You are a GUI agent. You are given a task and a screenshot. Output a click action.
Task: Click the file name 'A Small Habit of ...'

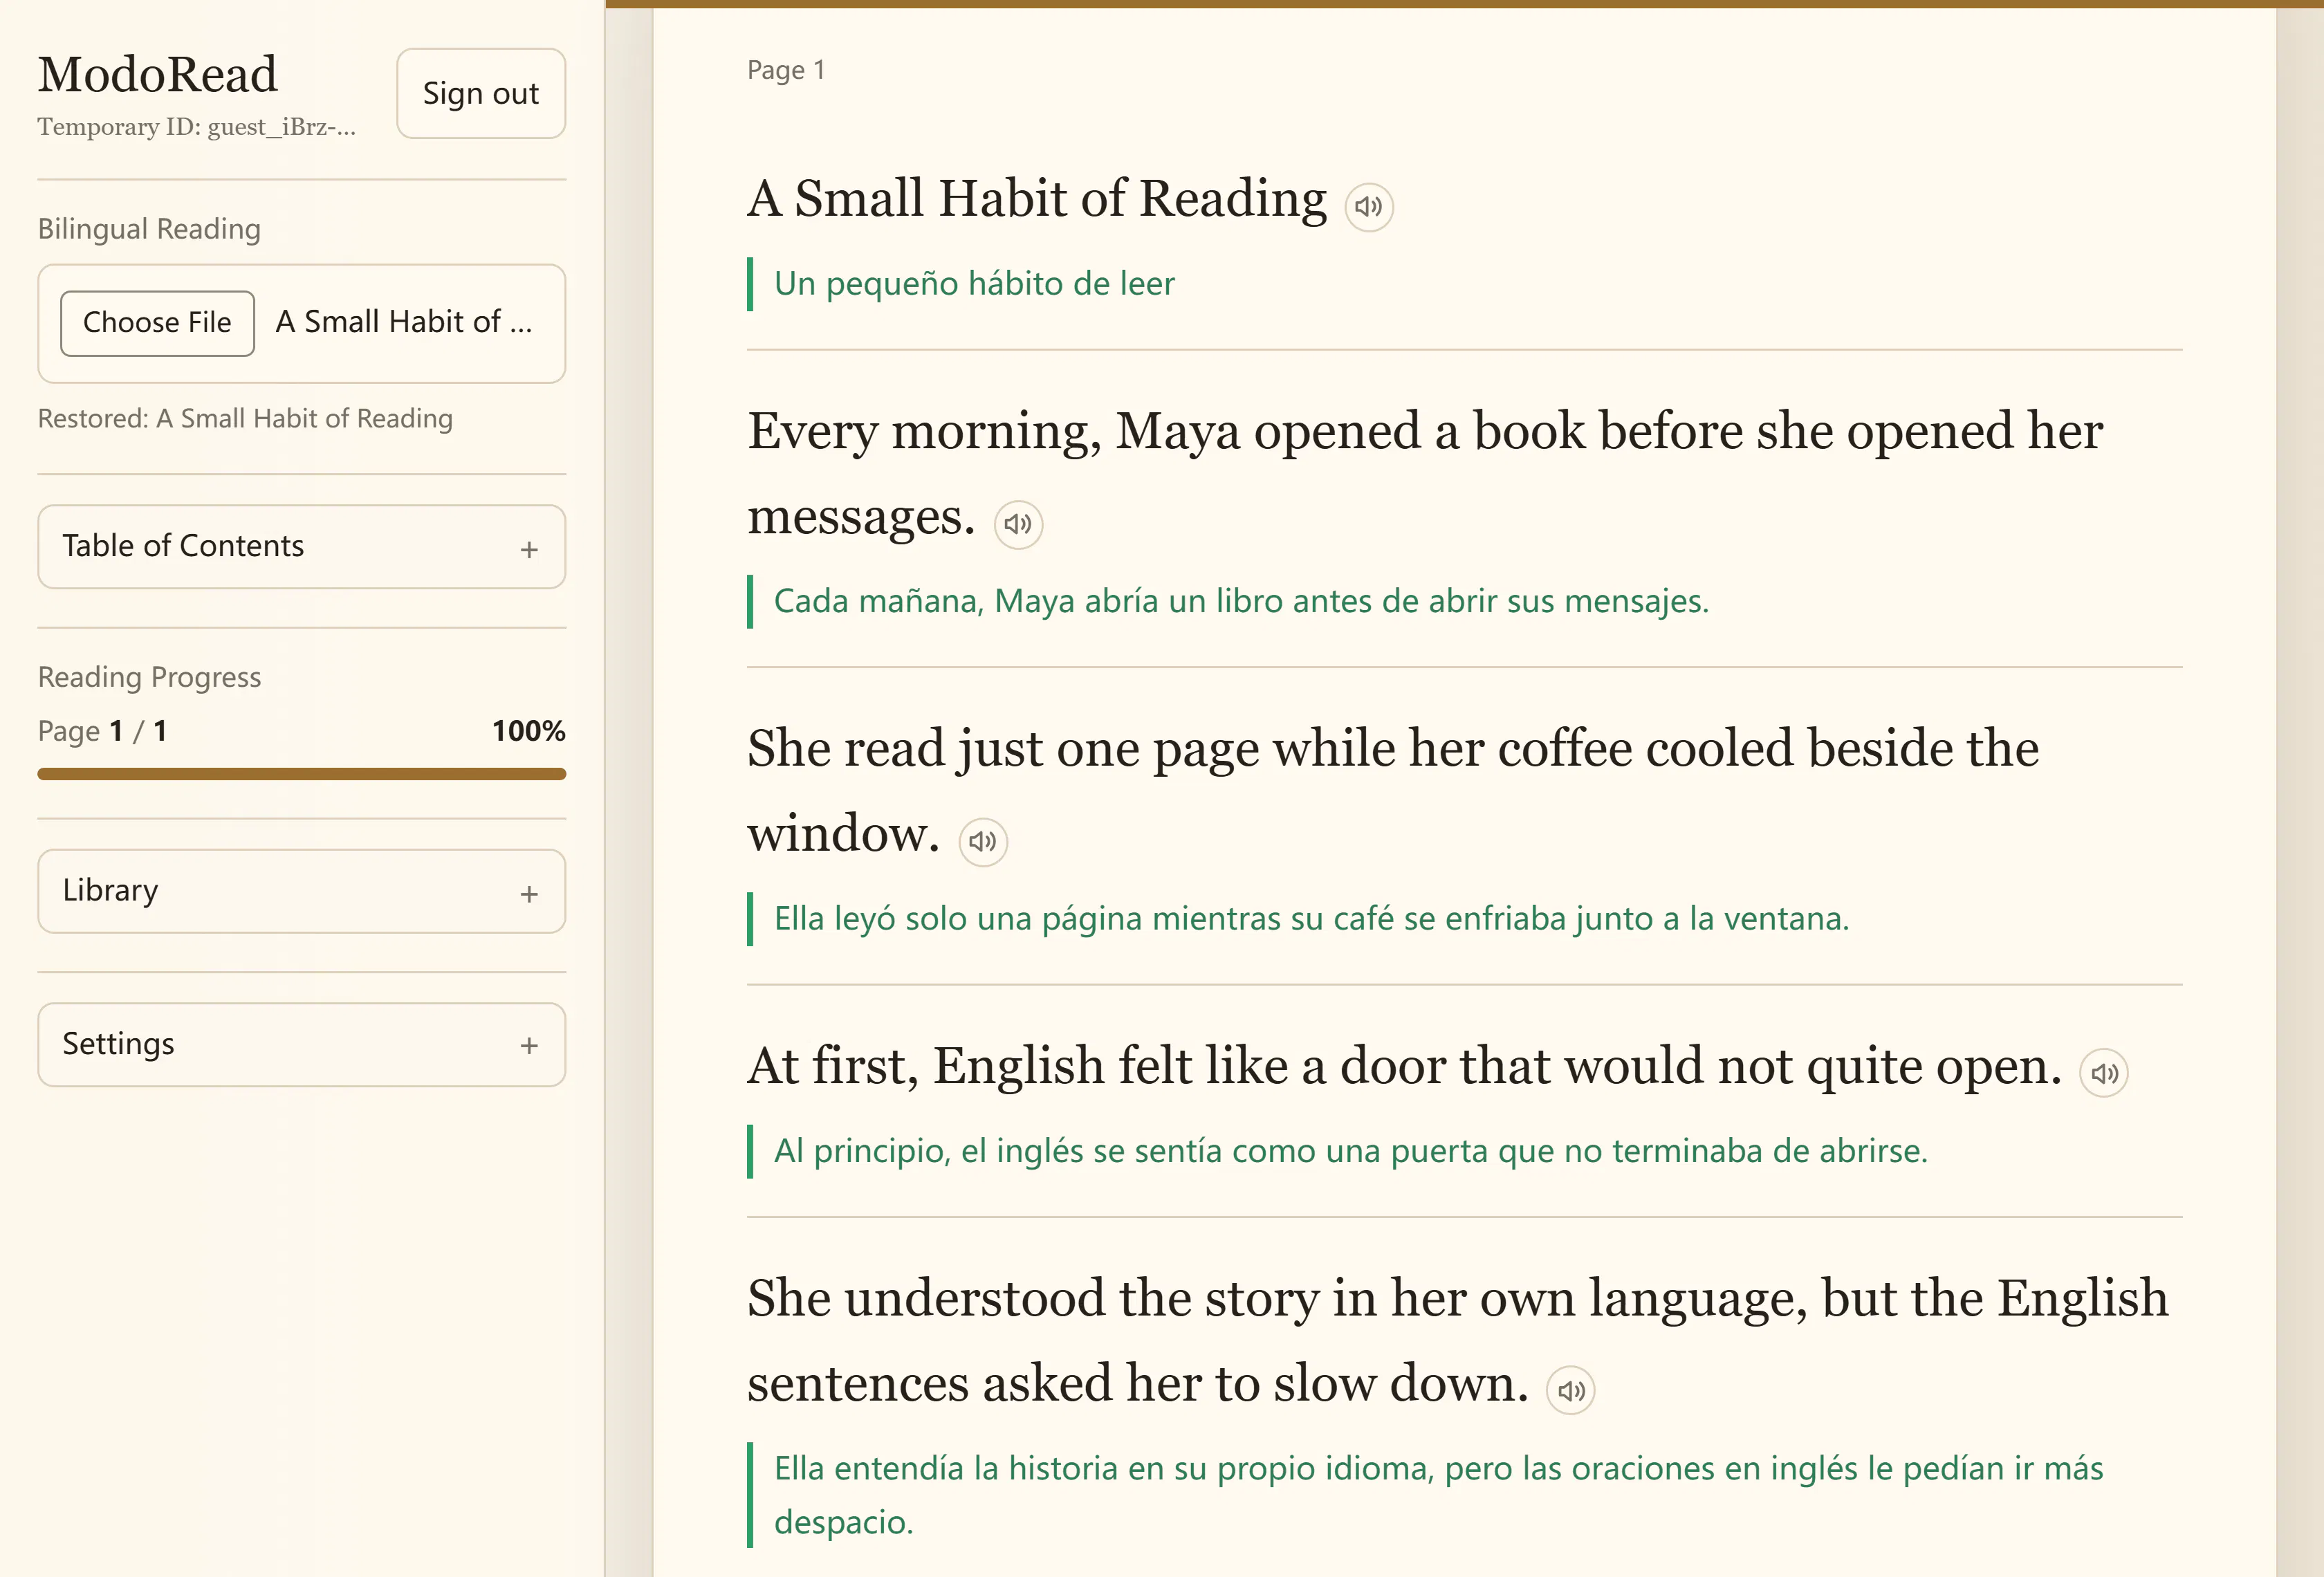404,322
